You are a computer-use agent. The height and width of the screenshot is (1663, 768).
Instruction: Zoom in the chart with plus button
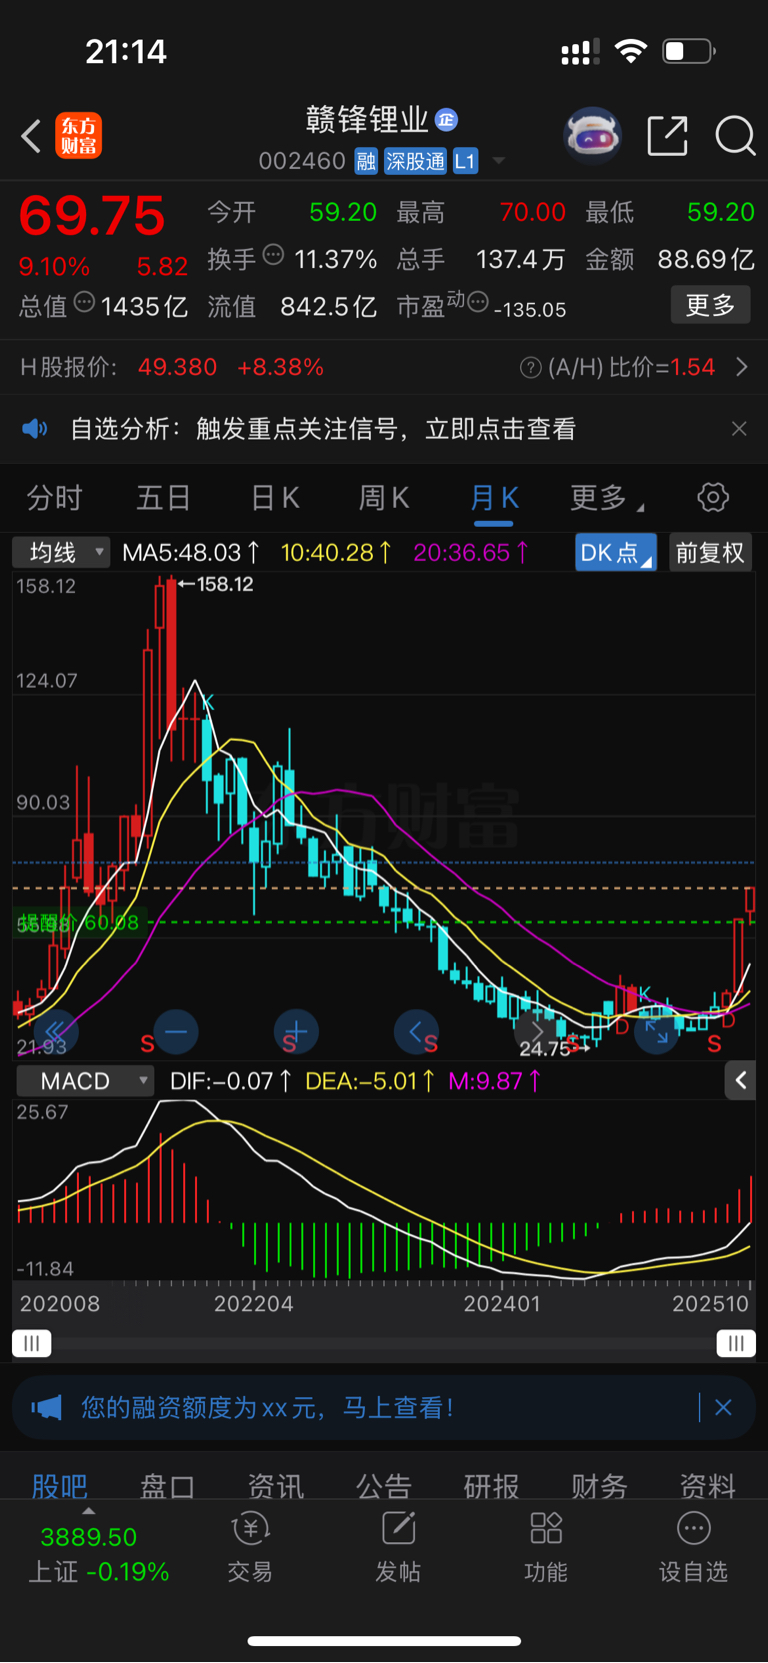[x=296, y=1031]
